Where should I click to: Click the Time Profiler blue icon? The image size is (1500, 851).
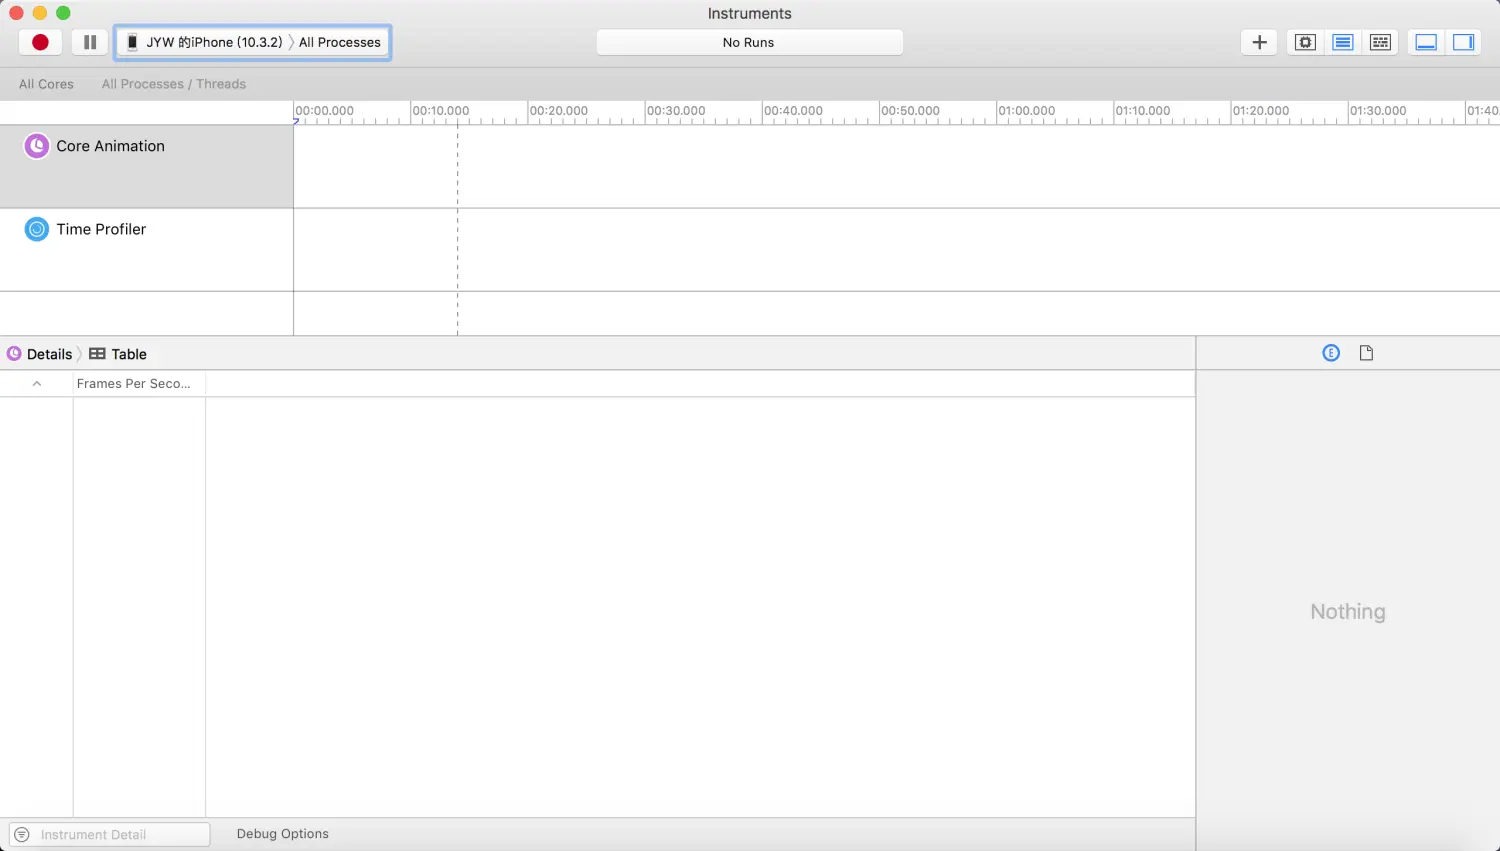tap(36, 229)
